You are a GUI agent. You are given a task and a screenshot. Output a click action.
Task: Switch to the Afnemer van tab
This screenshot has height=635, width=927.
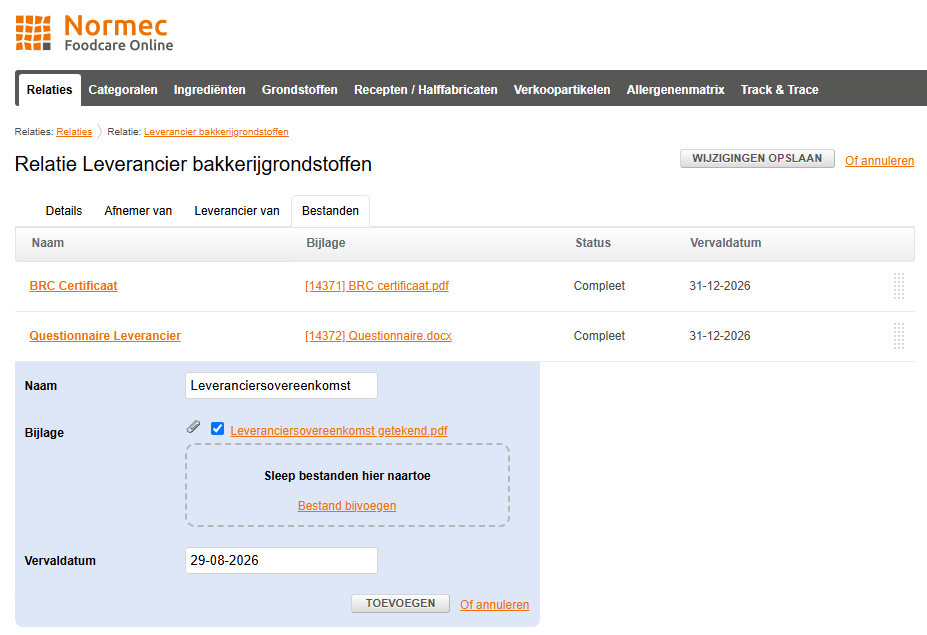pyautogui.click(x=138, y=211)
